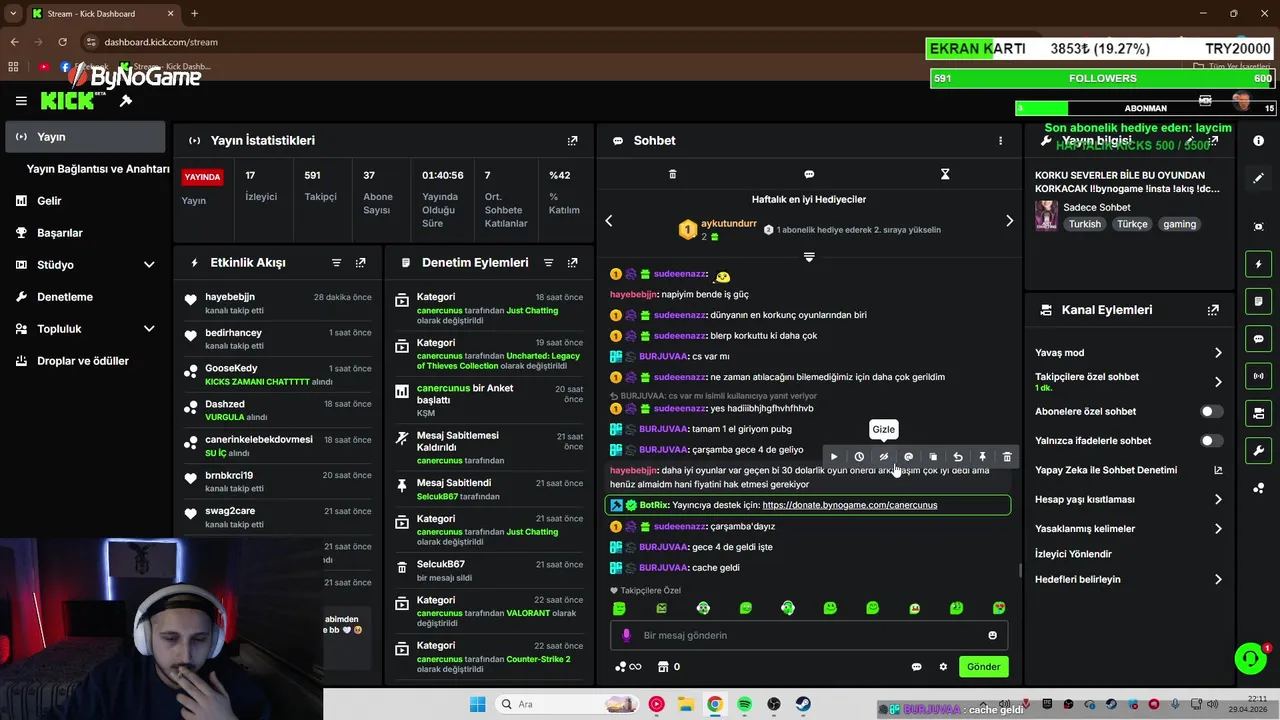Toggle Yalnızca ifadelerle sohbet switch

pyautogui.click(x=1211, y=441)
